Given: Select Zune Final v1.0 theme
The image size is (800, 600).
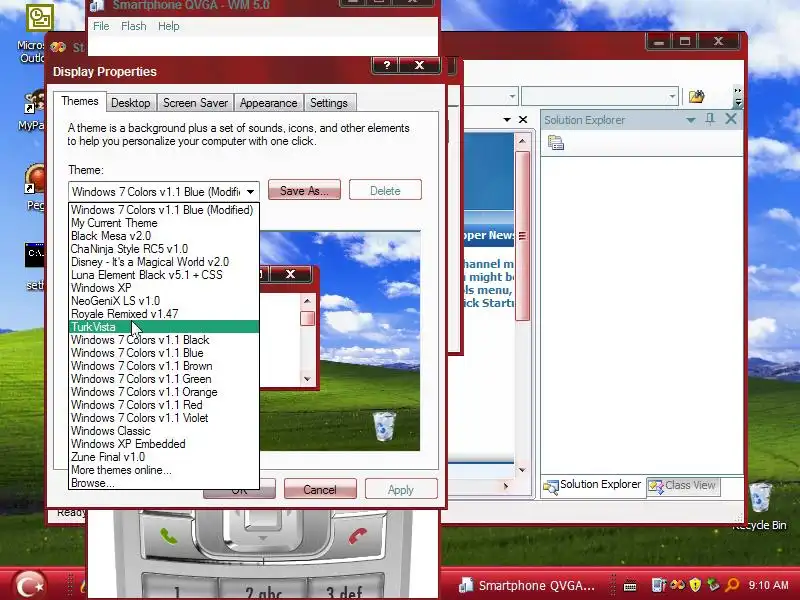Looking at the screenshot, I should 163,457.
